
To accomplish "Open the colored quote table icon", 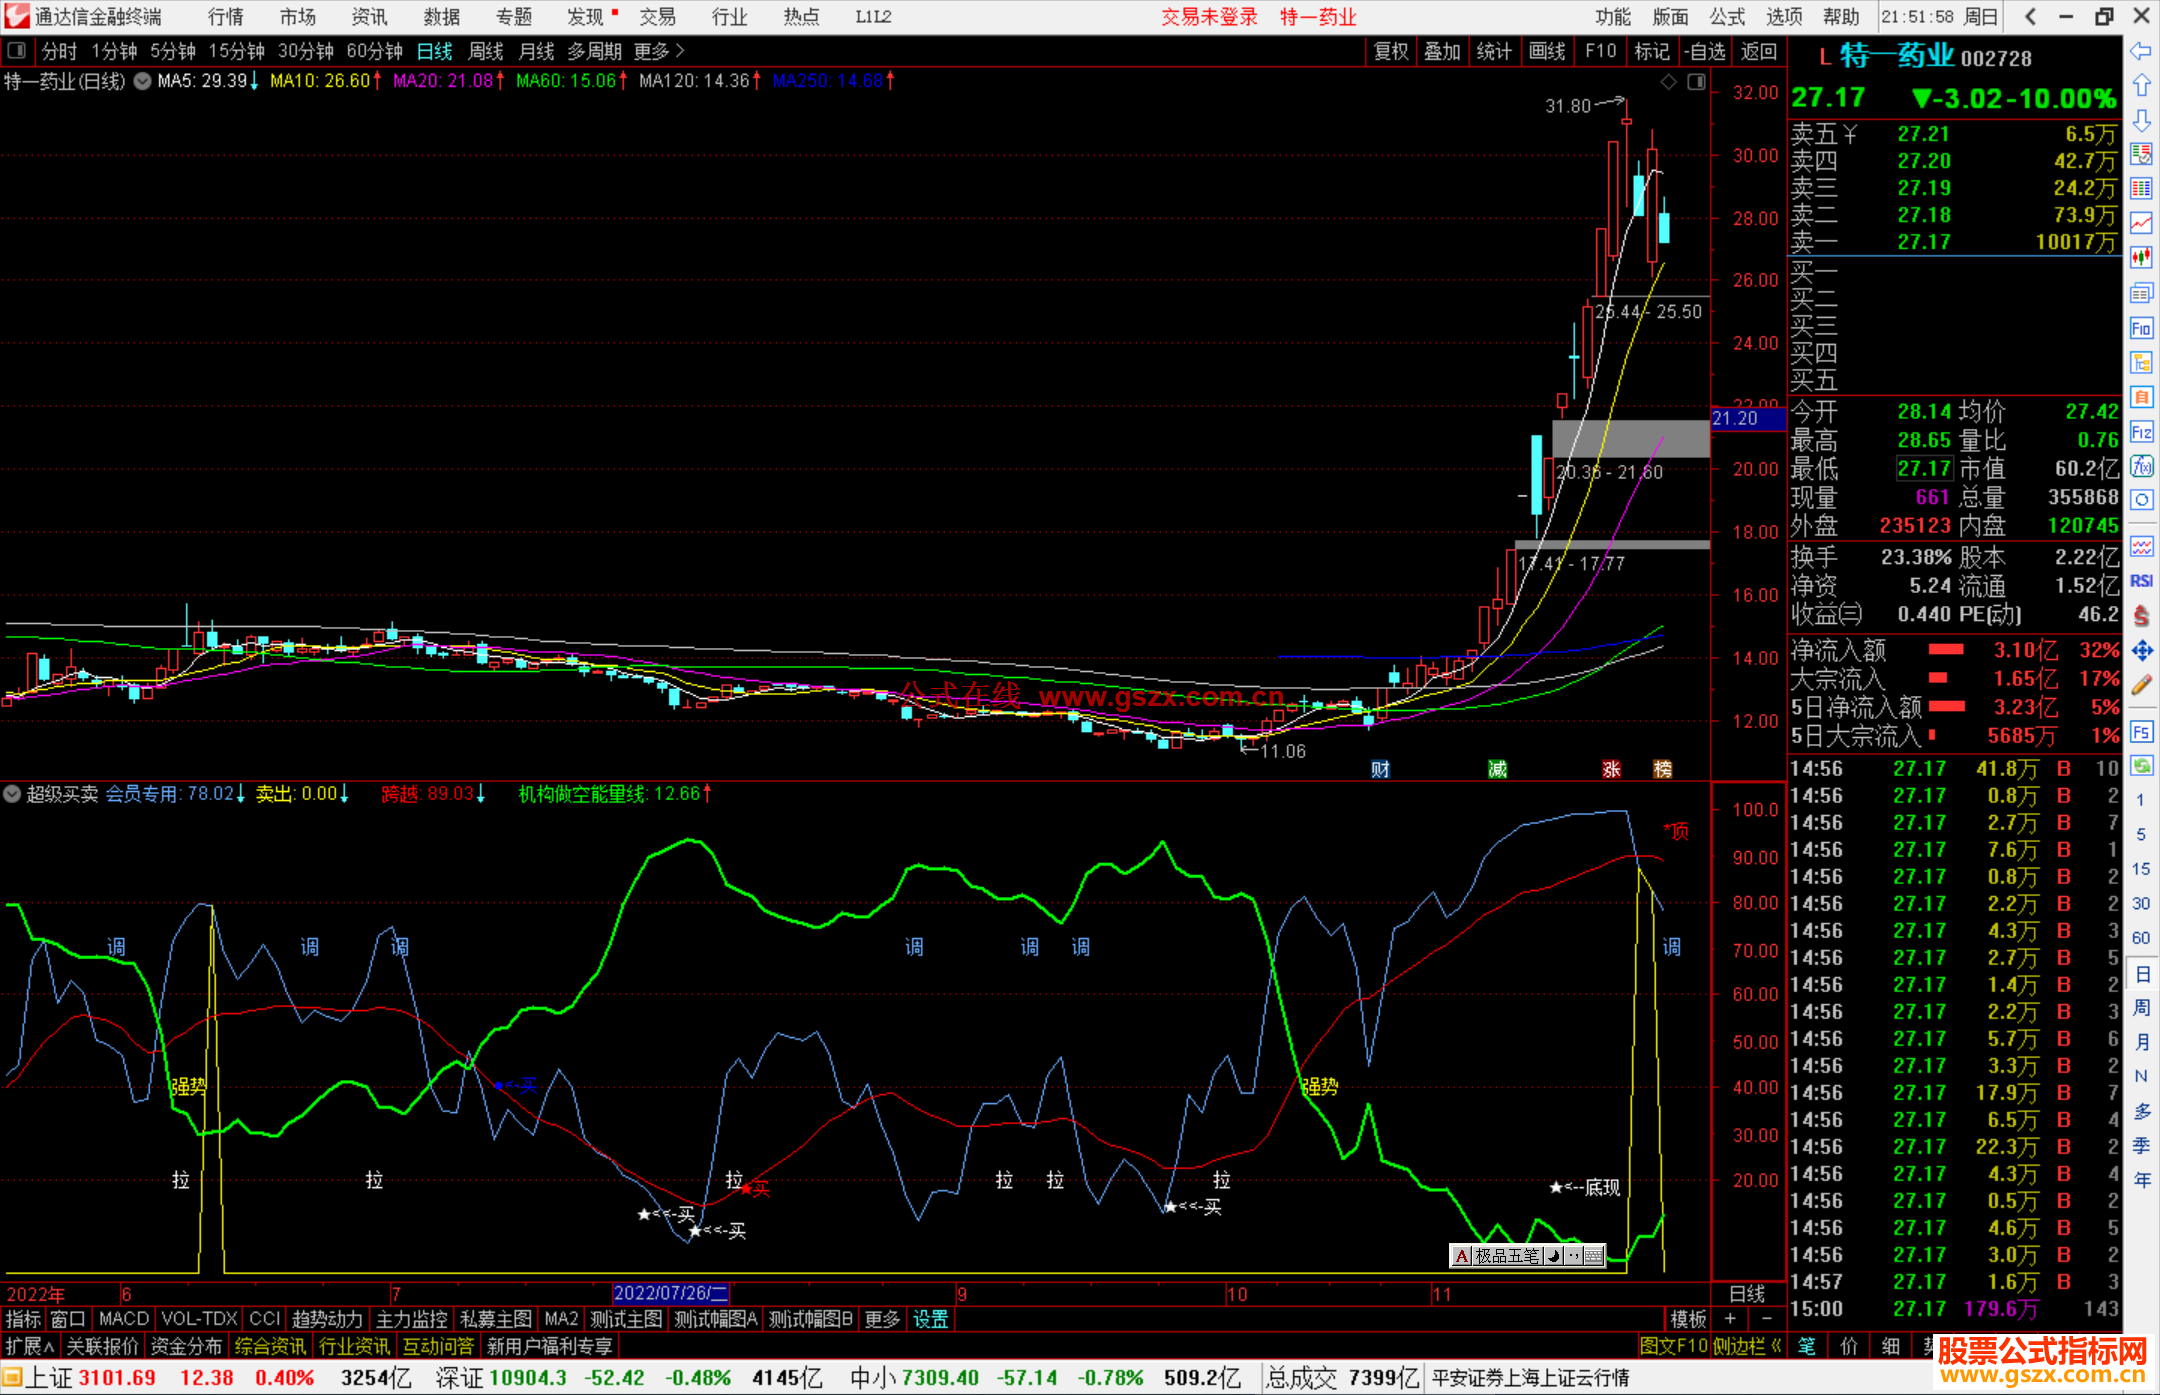I will coord(2141,189).
